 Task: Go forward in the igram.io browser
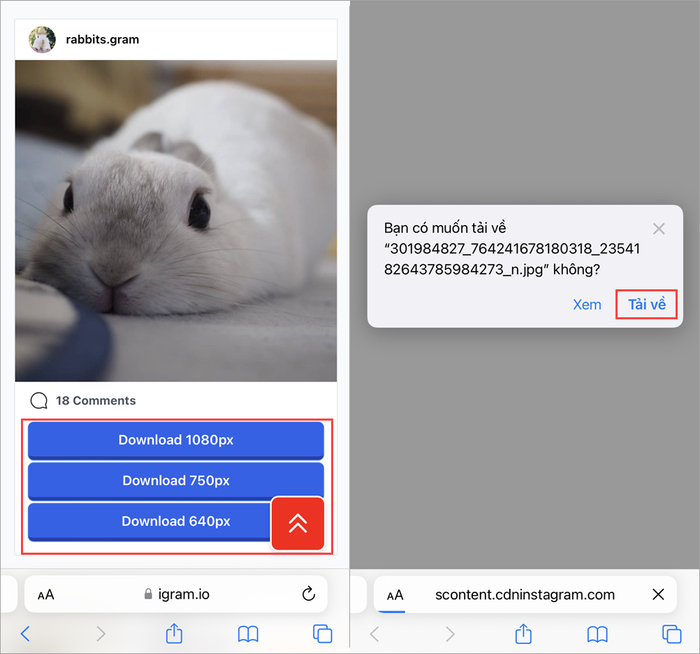(101, 633)
